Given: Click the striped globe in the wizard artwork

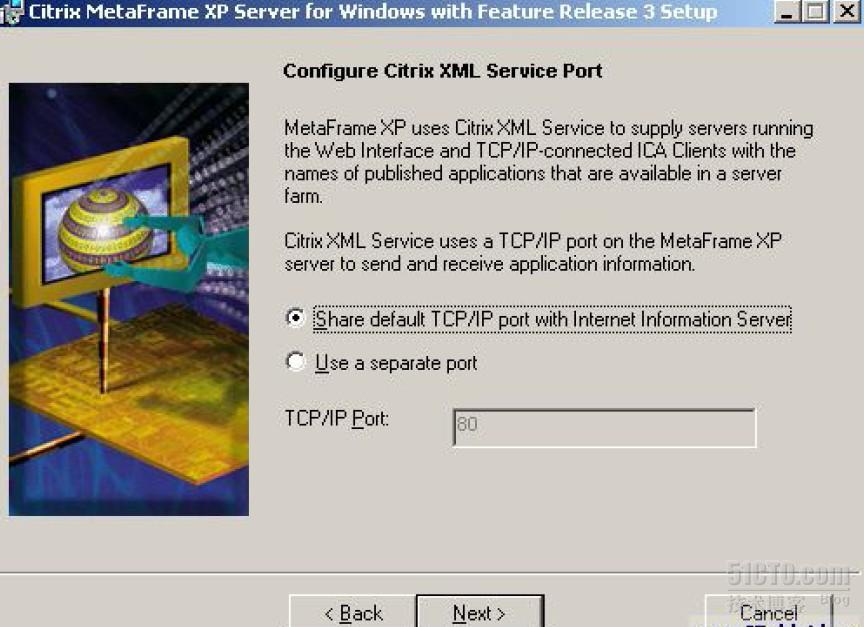Looking at the screenshot, I should (105, 230).
